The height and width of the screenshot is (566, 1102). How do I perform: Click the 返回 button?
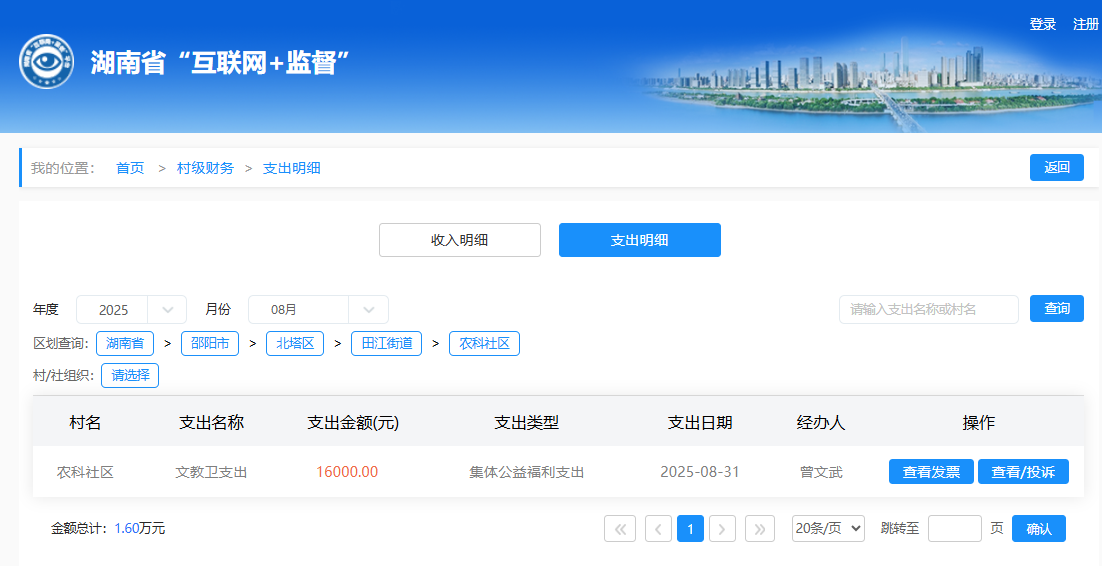tap(1057, 168)
